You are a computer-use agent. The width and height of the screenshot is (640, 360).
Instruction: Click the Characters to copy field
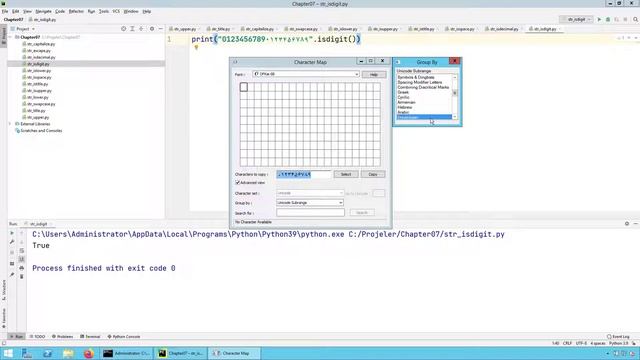[x=304, y=174]
